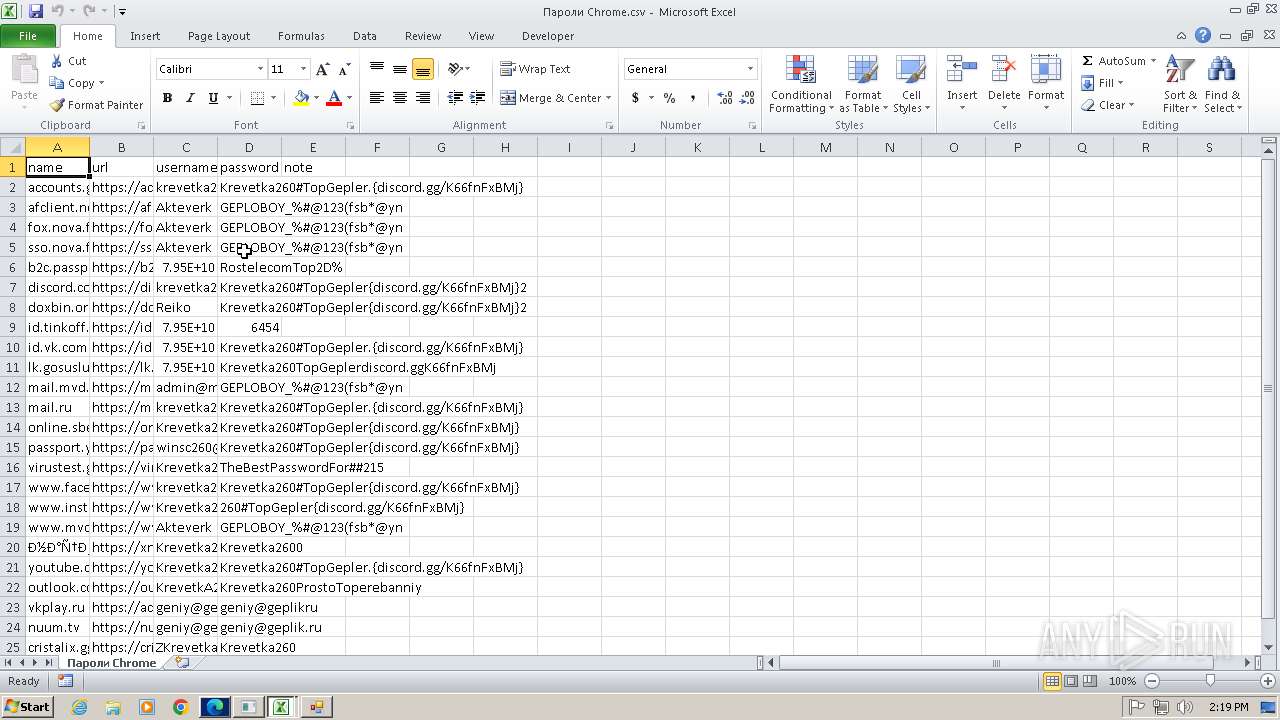This screenshot has width=1280, height=720.
Task: Open Google Chrome from the taskbar
Action: 181,707
